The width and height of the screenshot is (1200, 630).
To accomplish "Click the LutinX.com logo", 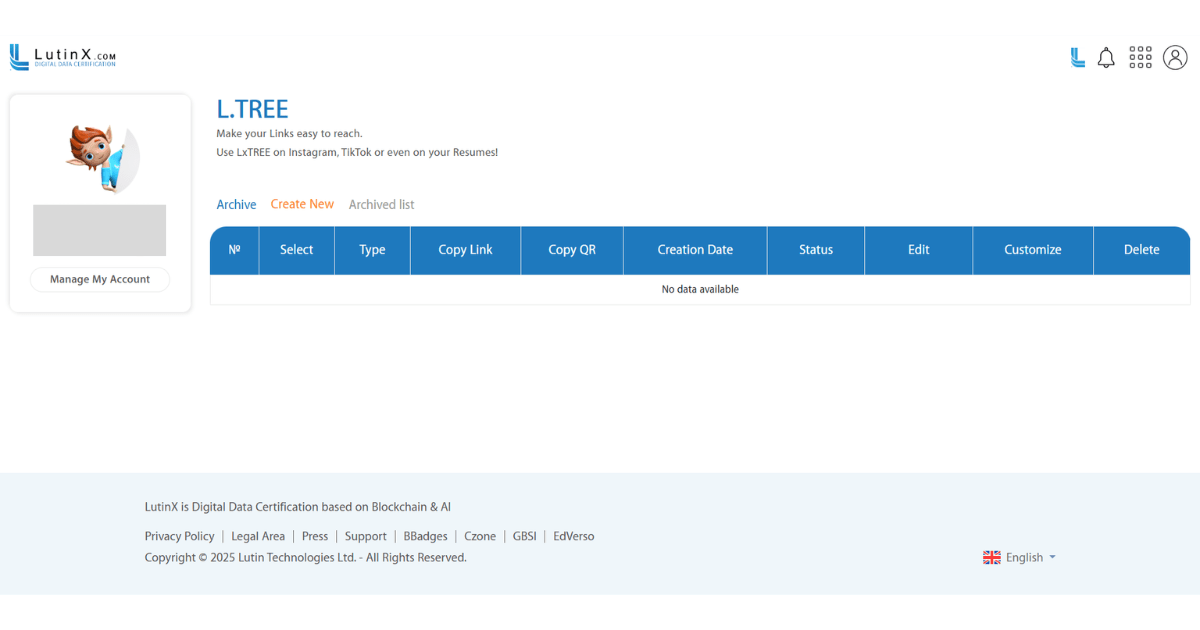I will click(63, 57).
